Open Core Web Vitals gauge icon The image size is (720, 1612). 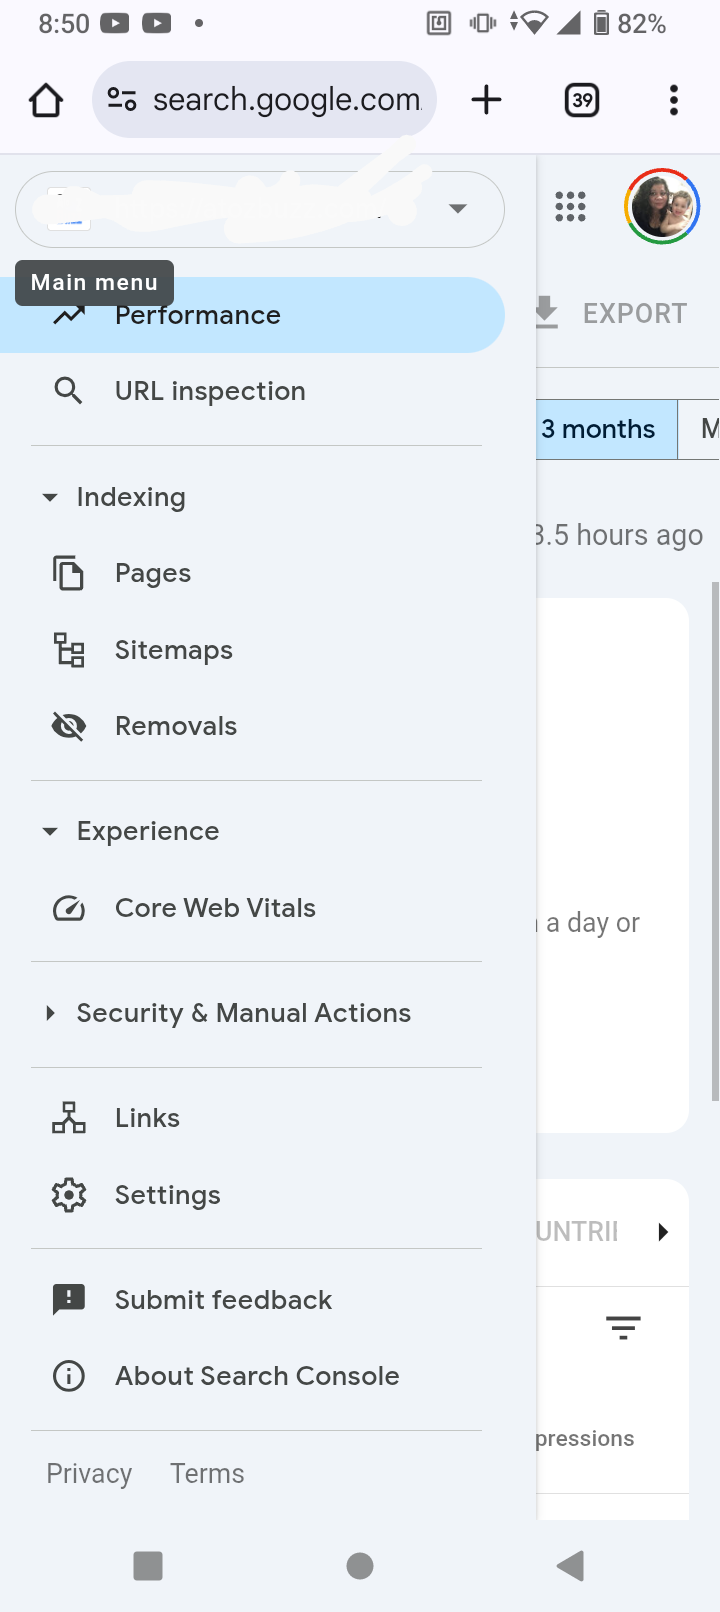pos(68,908)
